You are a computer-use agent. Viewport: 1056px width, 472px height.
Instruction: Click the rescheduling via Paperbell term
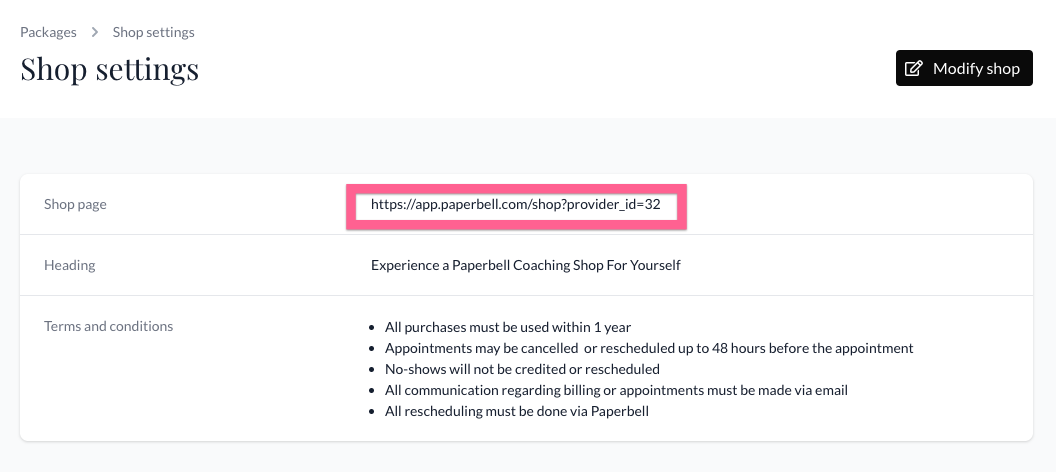click(517, 411)
